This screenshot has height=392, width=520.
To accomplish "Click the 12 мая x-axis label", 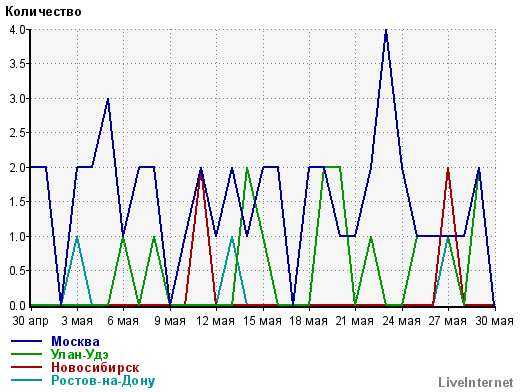I will pyautogui.click(x=215, y=321).
